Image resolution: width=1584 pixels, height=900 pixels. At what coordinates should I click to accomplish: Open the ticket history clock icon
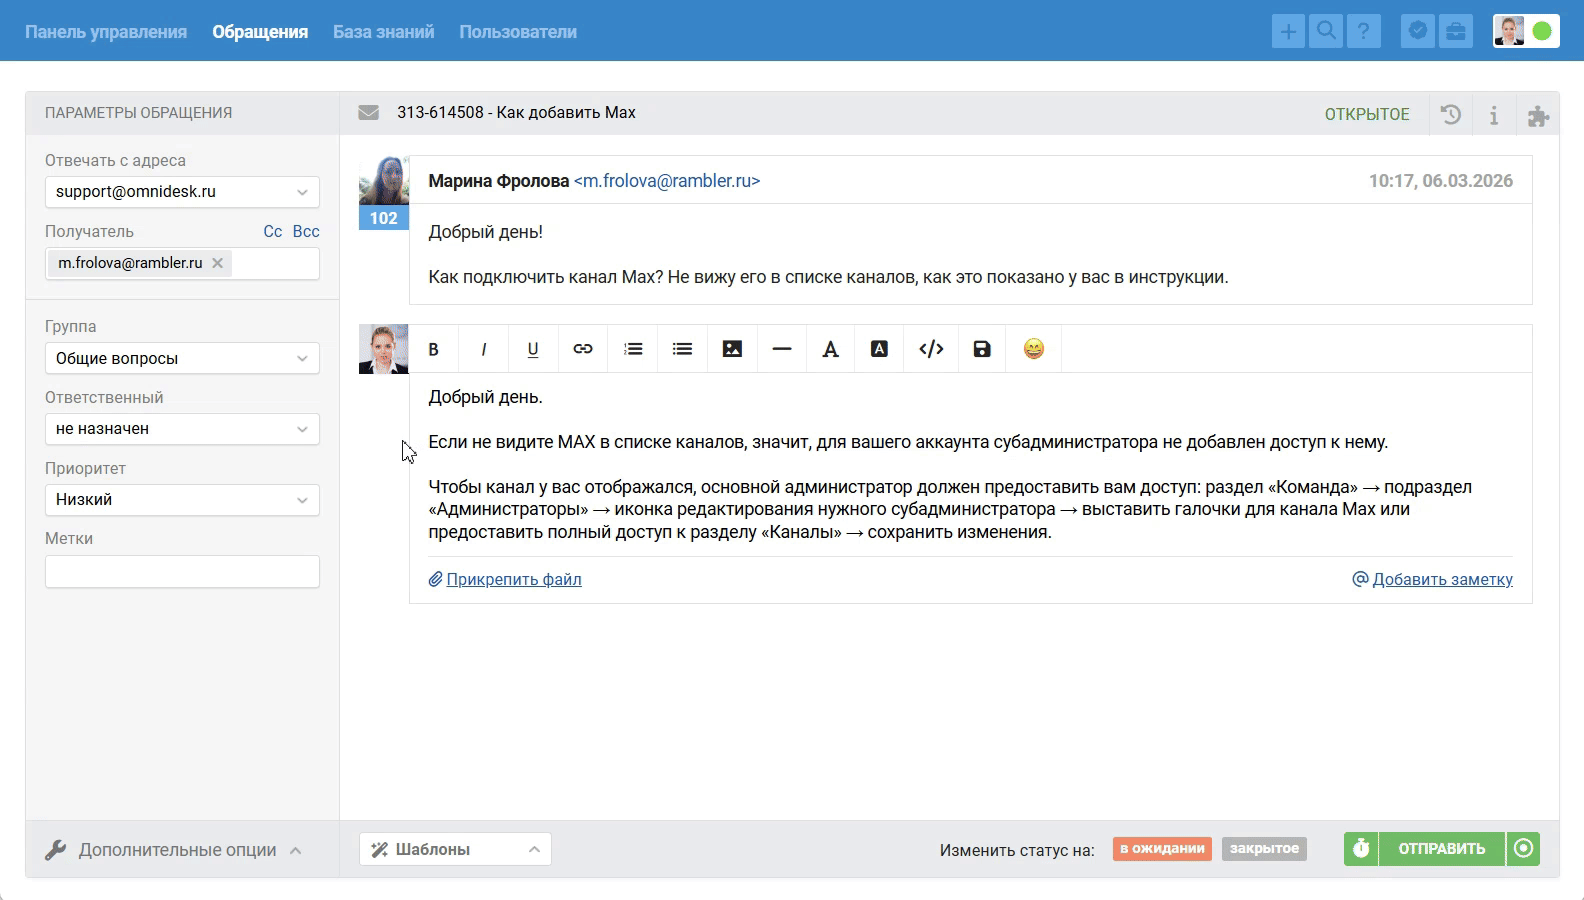(1450, 114)
